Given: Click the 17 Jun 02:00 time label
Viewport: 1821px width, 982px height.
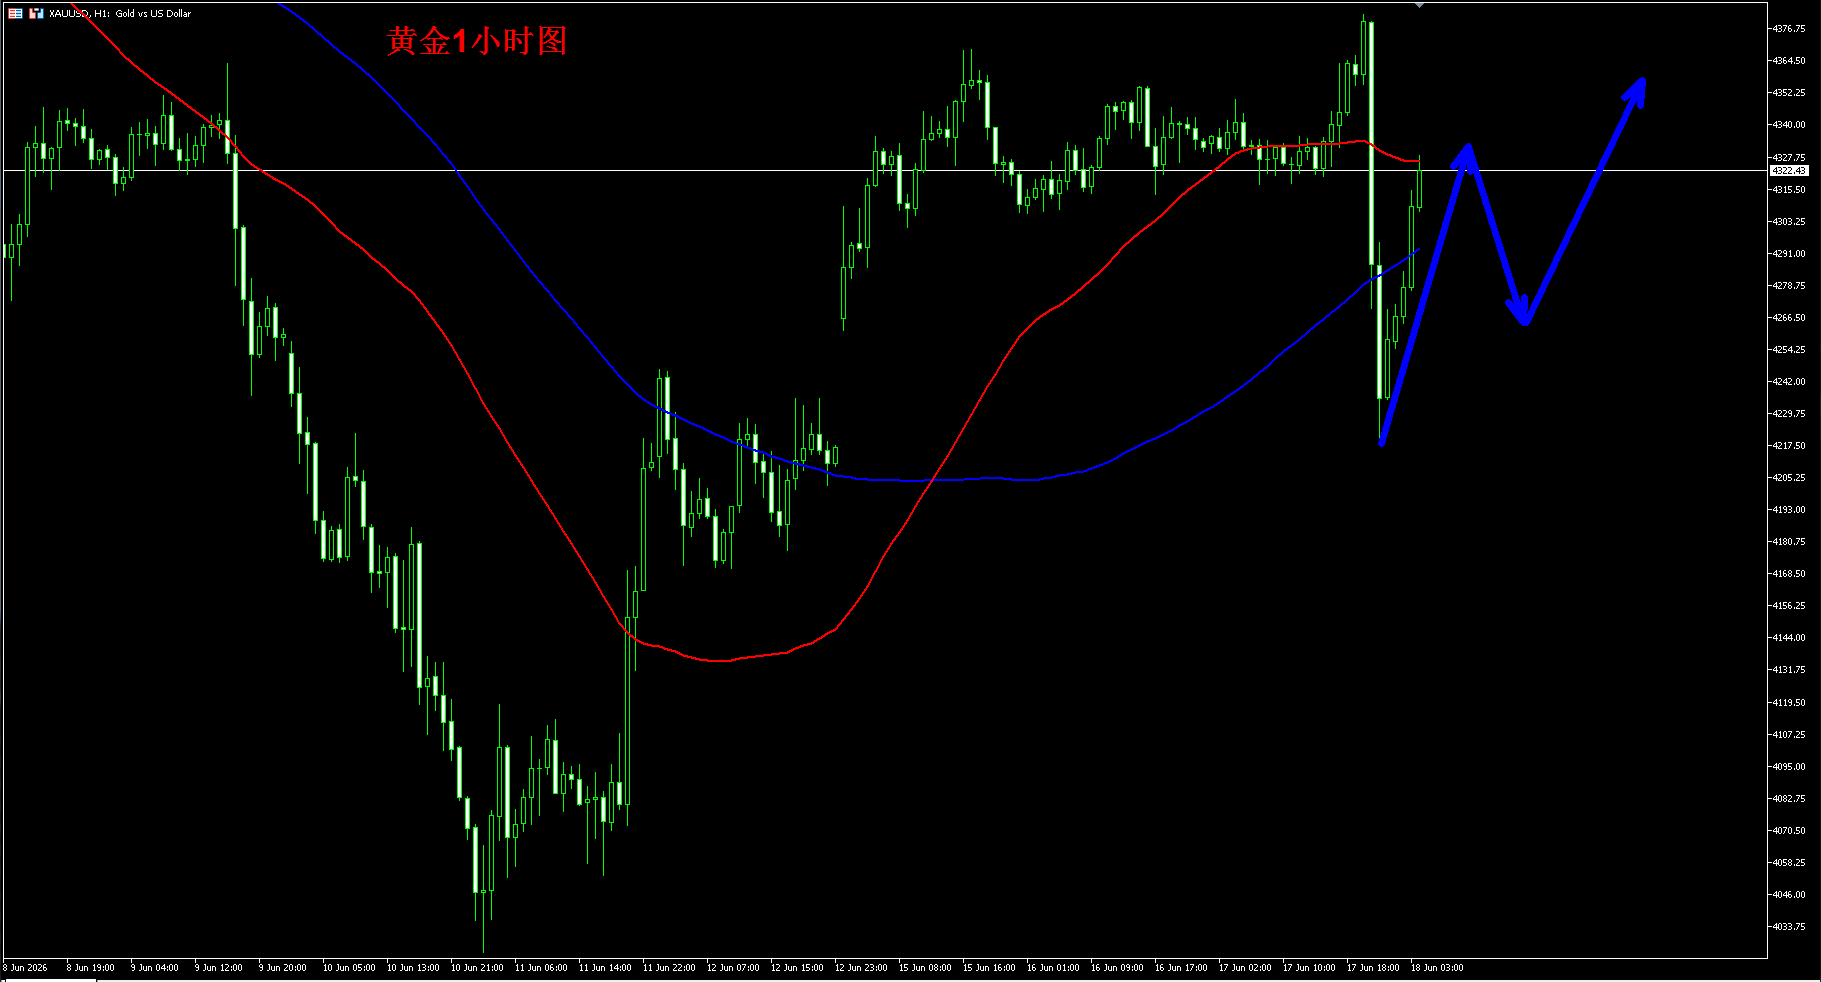Looking at the screenshot, I should (x=1245, y=968).
